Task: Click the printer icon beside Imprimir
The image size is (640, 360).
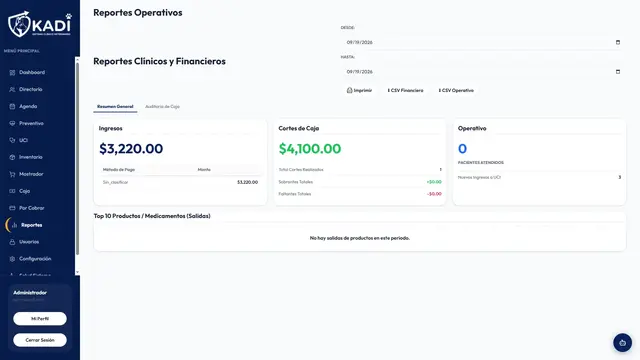Action: tap(349, 90)
